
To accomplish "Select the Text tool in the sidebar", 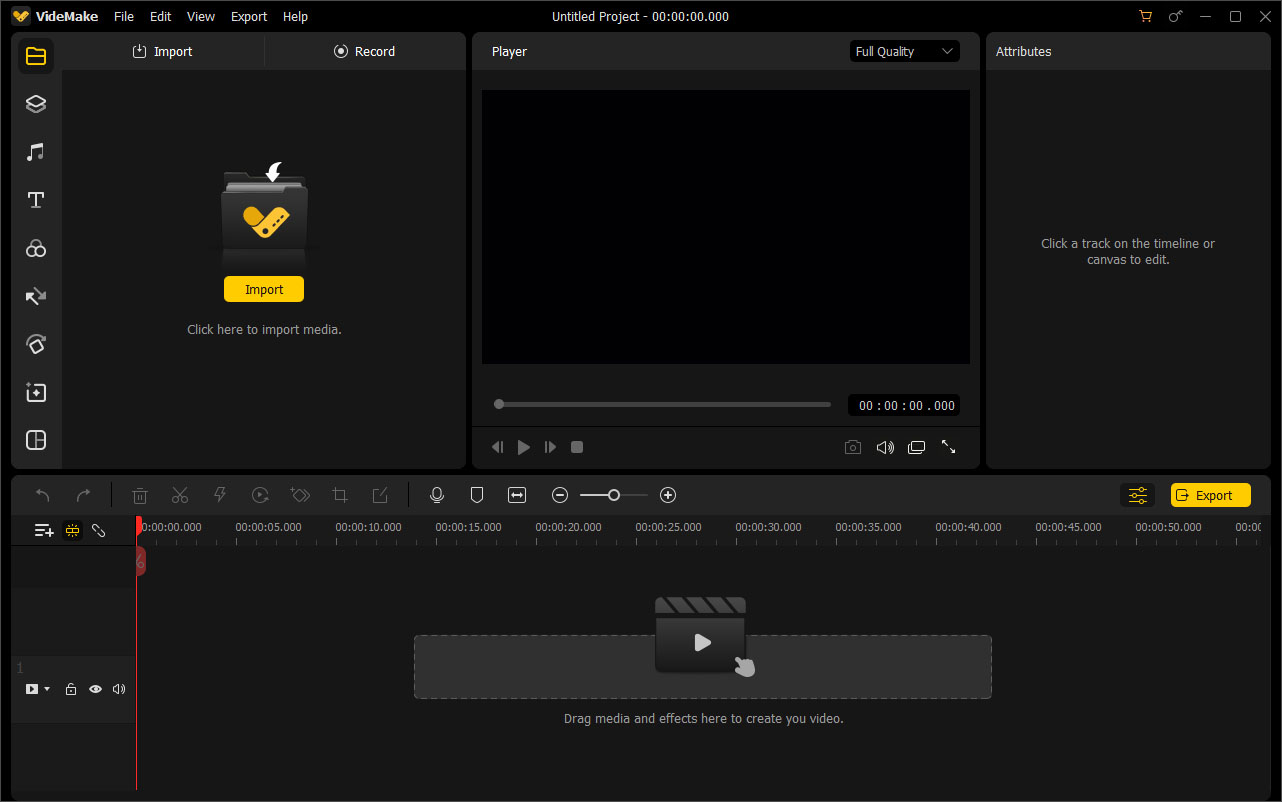I will [36, 199].
